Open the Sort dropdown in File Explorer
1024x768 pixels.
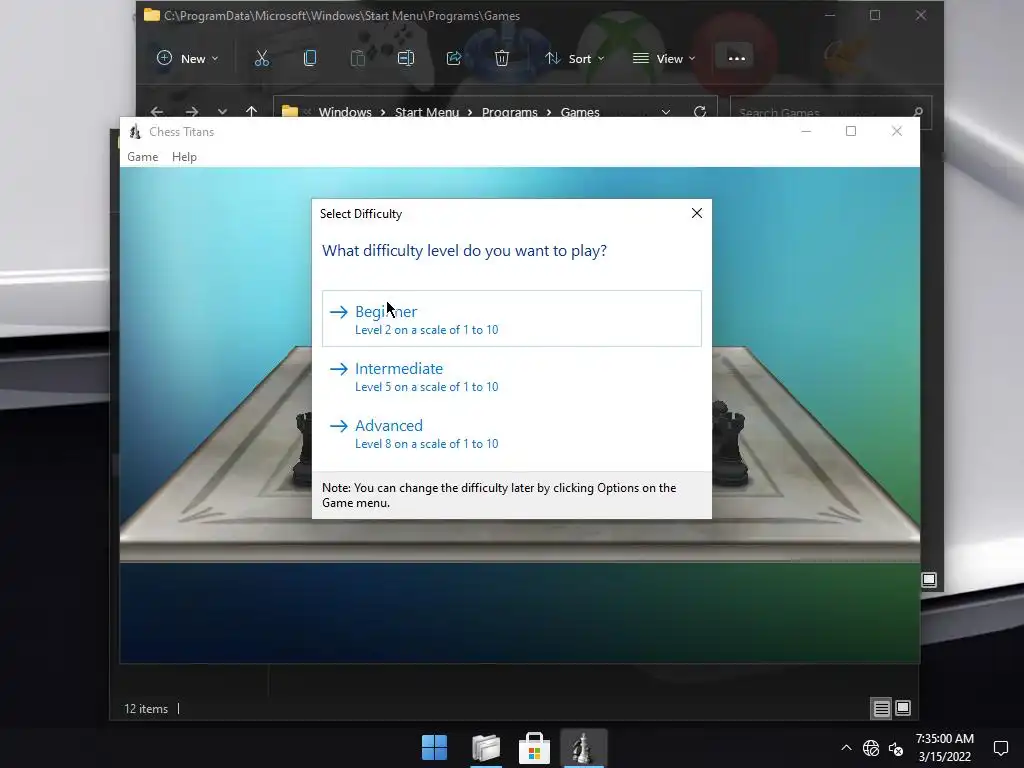coord(575,58)
